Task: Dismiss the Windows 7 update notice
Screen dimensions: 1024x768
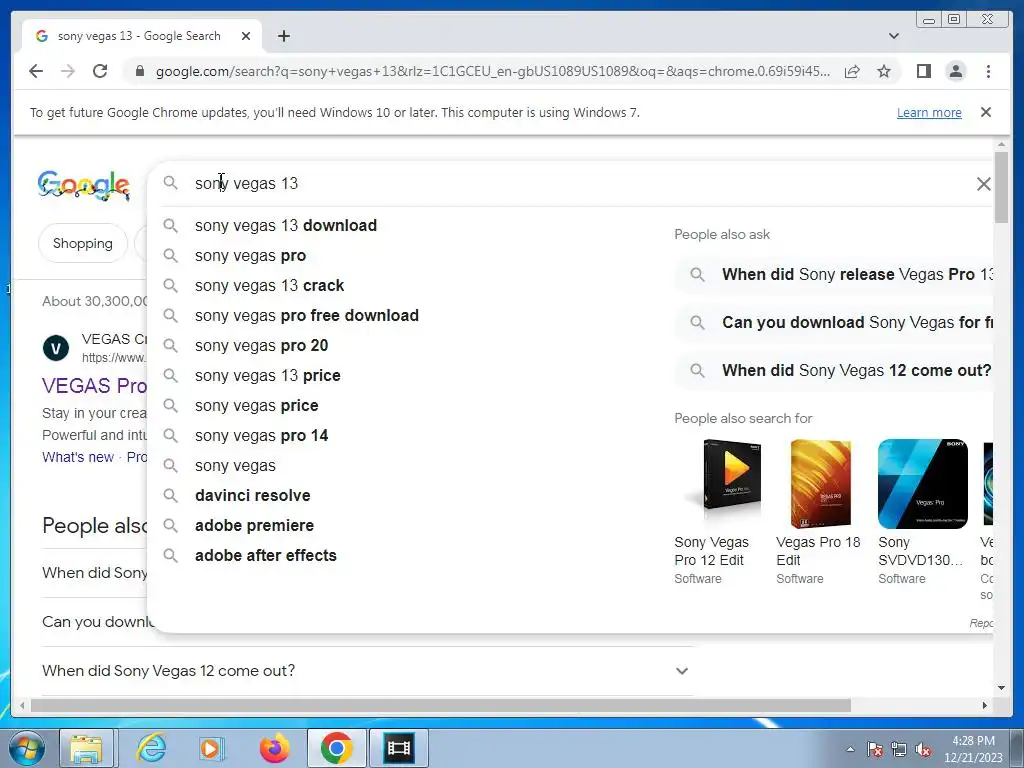Action: 985,112
